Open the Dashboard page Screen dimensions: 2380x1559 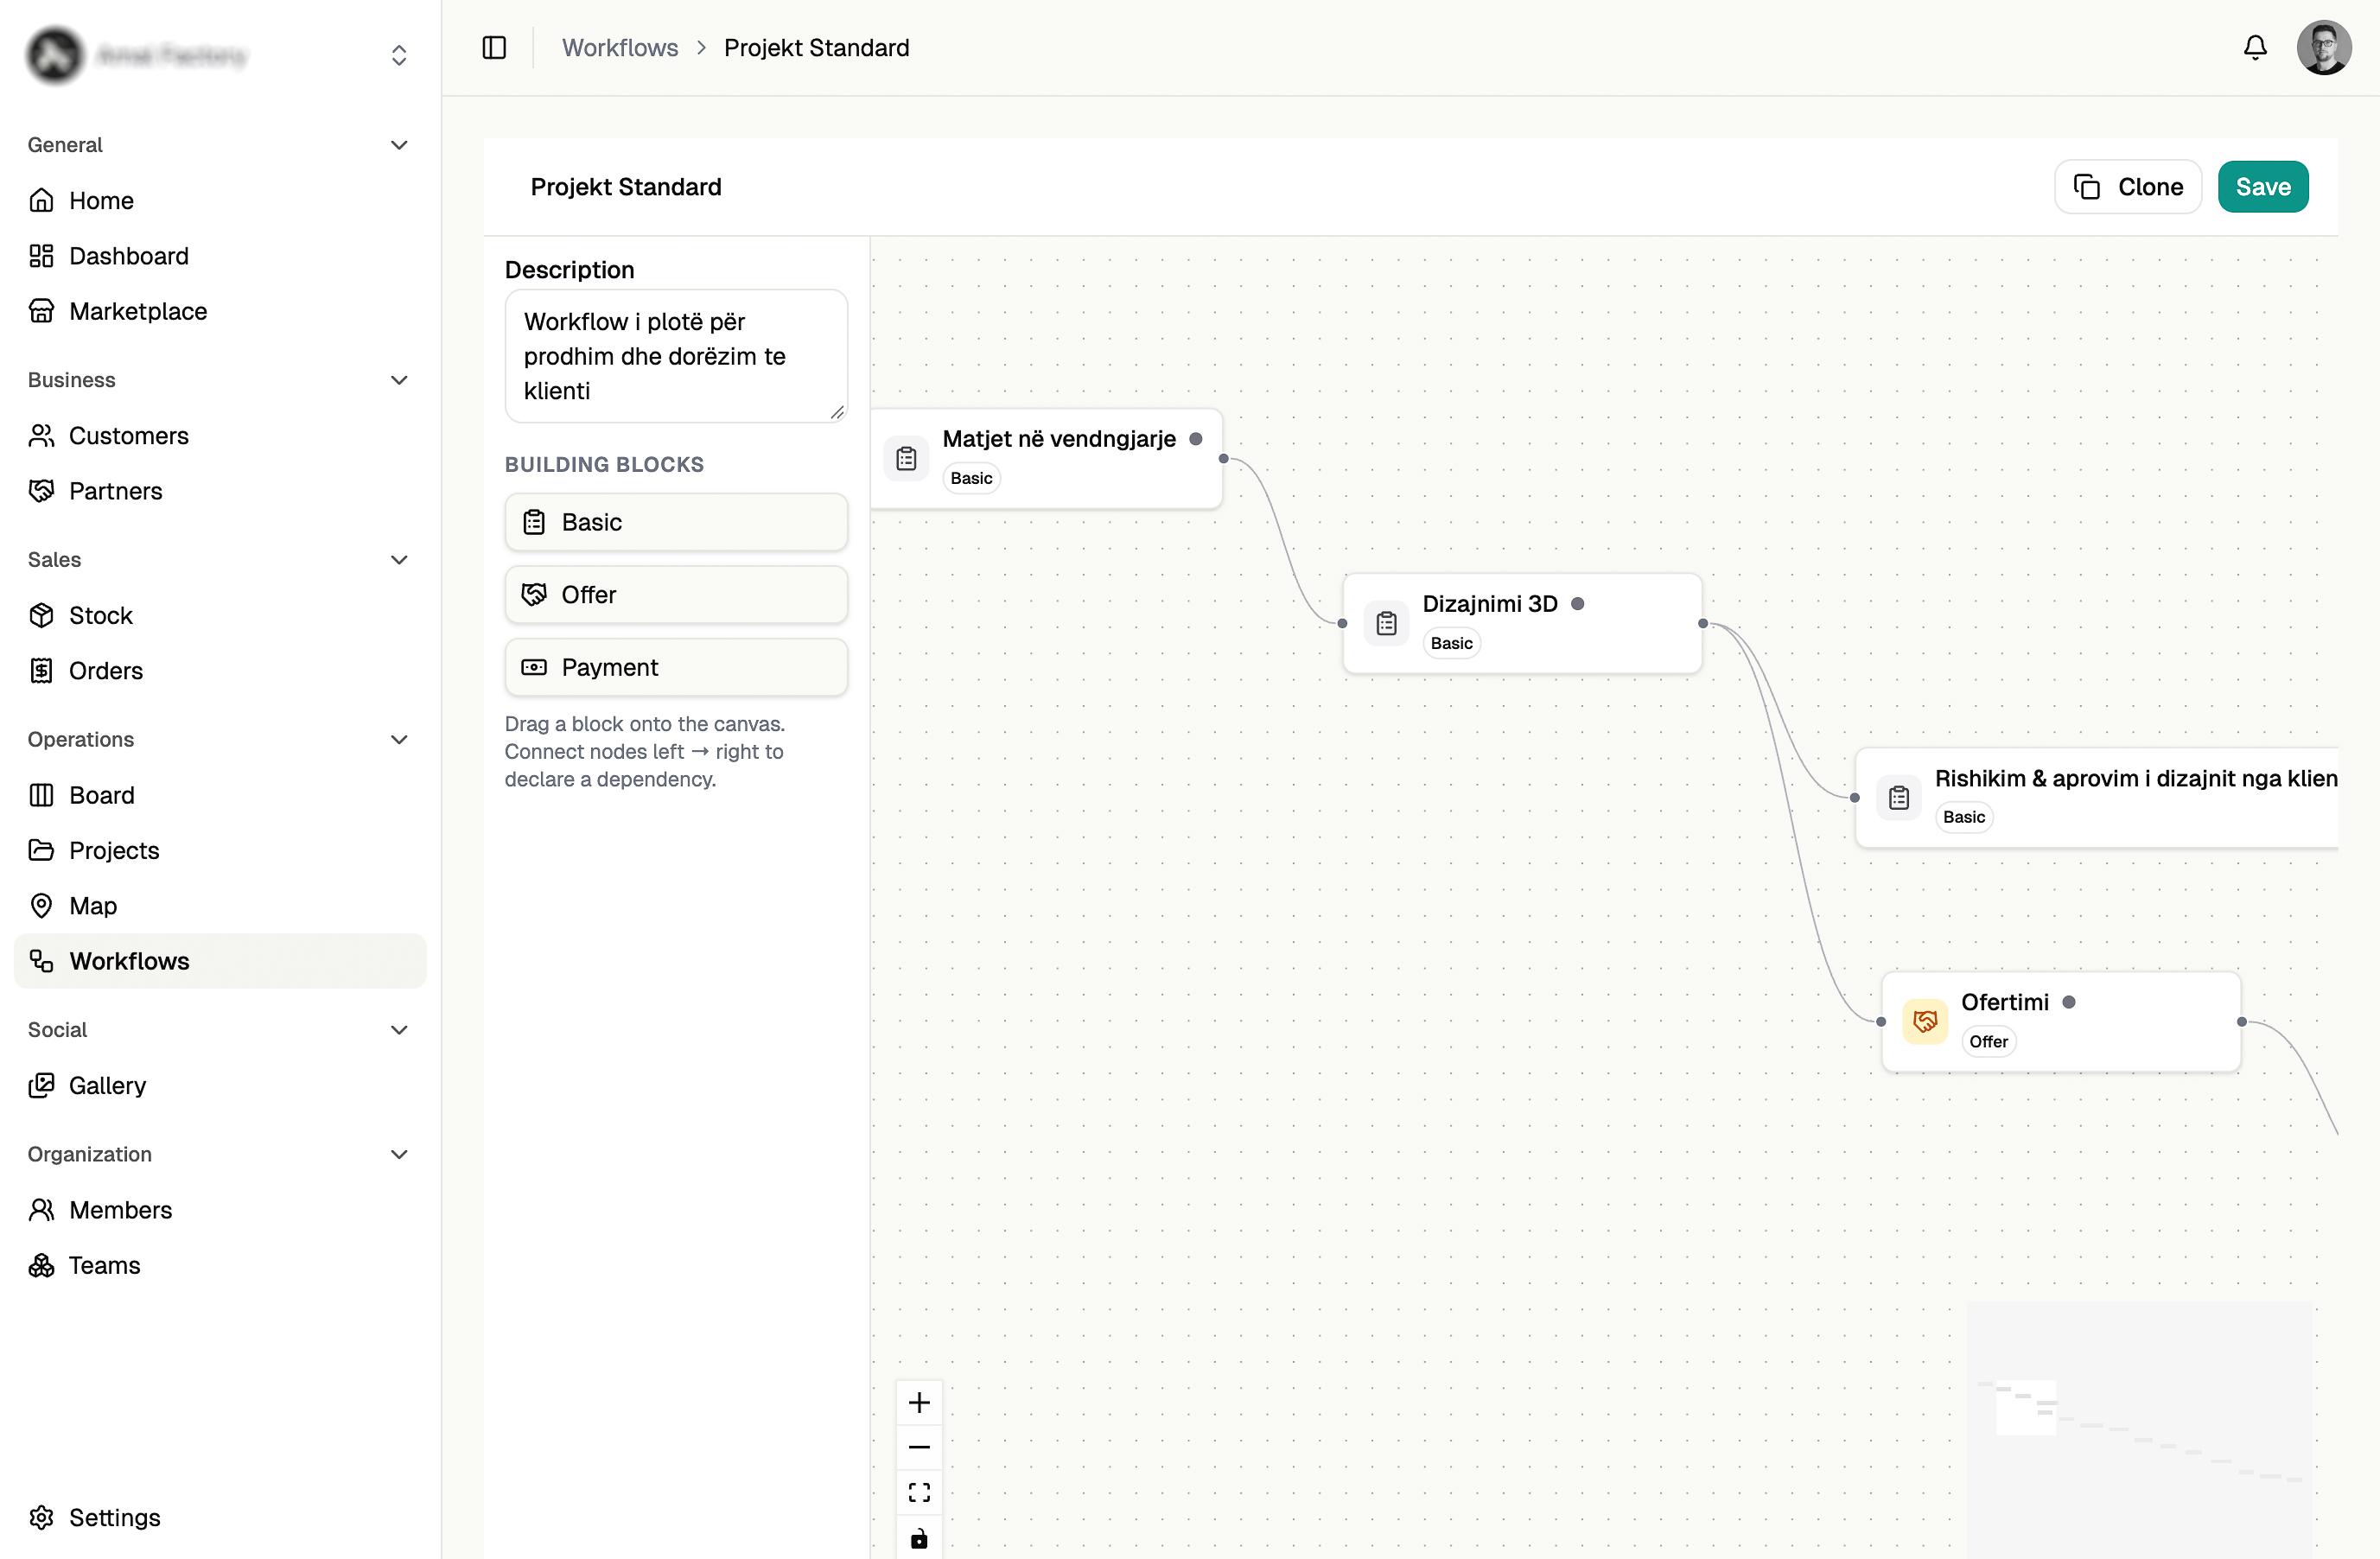[220, 256]
